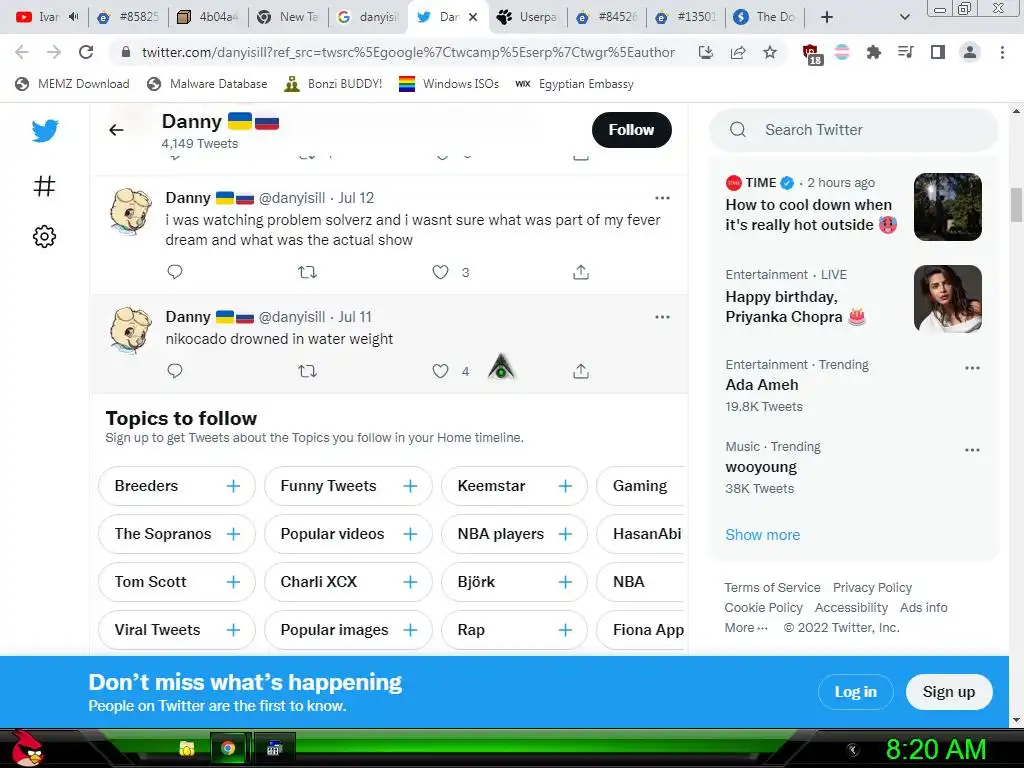Switch to the The Do browser tab
Viewport: 1024px width, 768px height.
pyautogui.click(x=765, y=17)
